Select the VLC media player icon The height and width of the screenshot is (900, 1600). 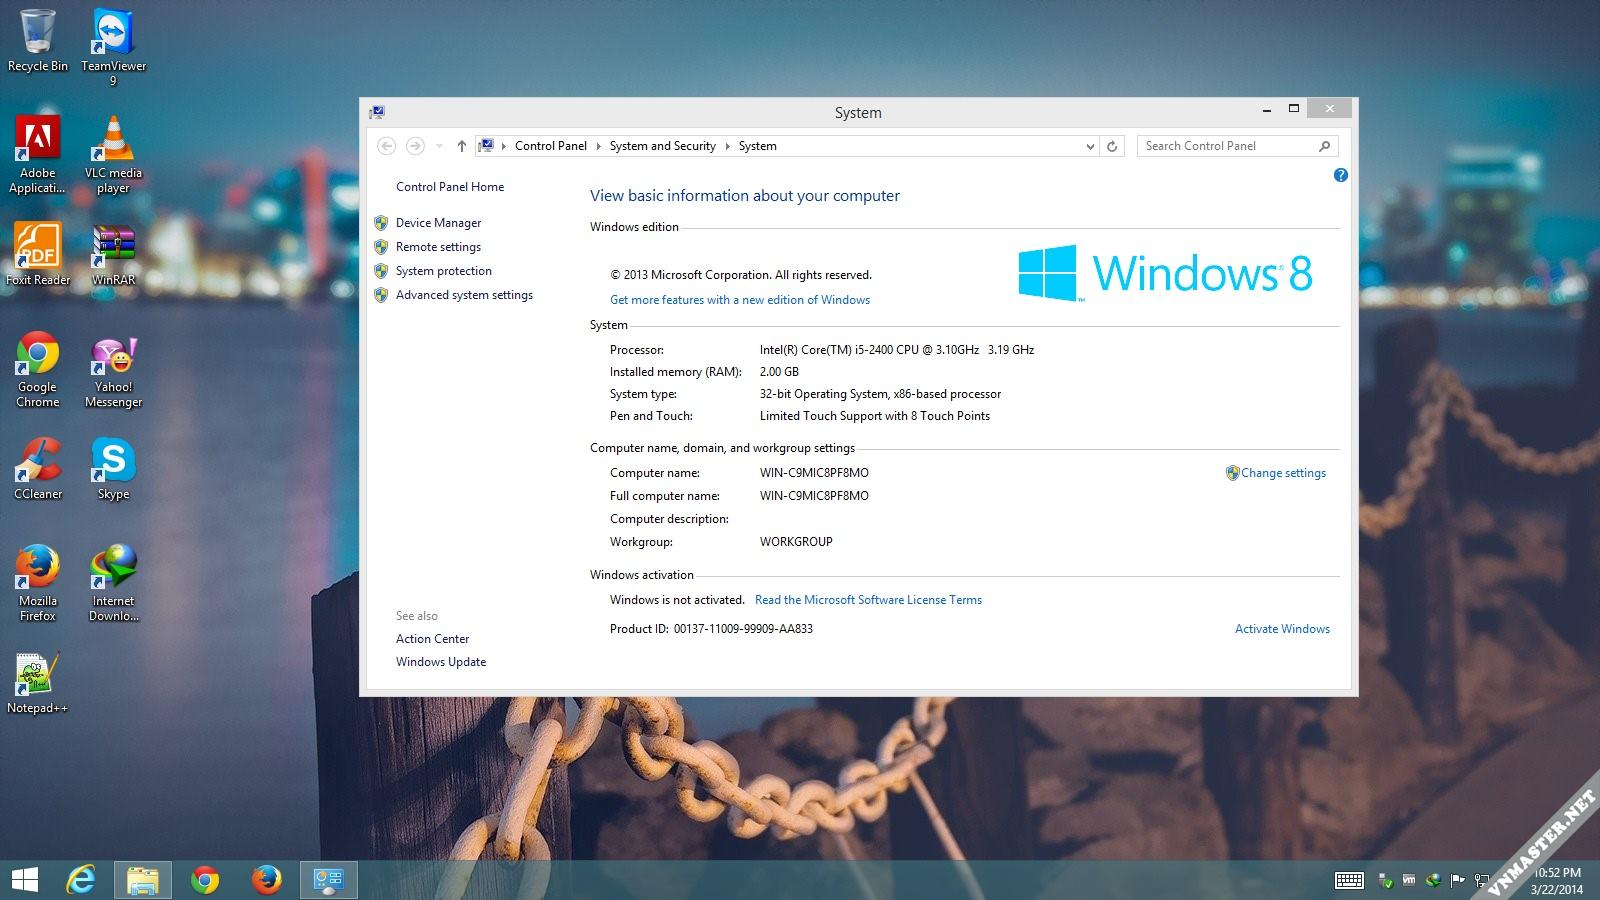click(113, 154)
